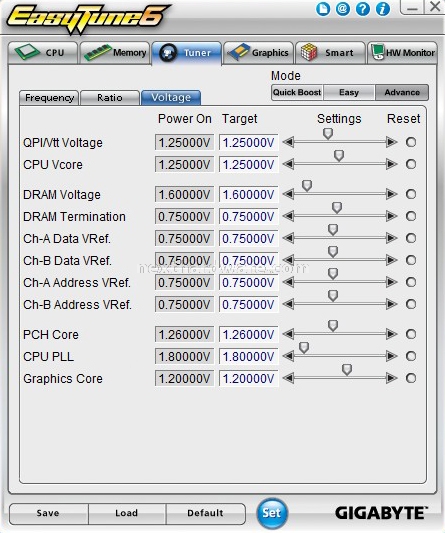
Task: Decrease Ch-A Address VRef with left arrow
Action: pos(289,282)
